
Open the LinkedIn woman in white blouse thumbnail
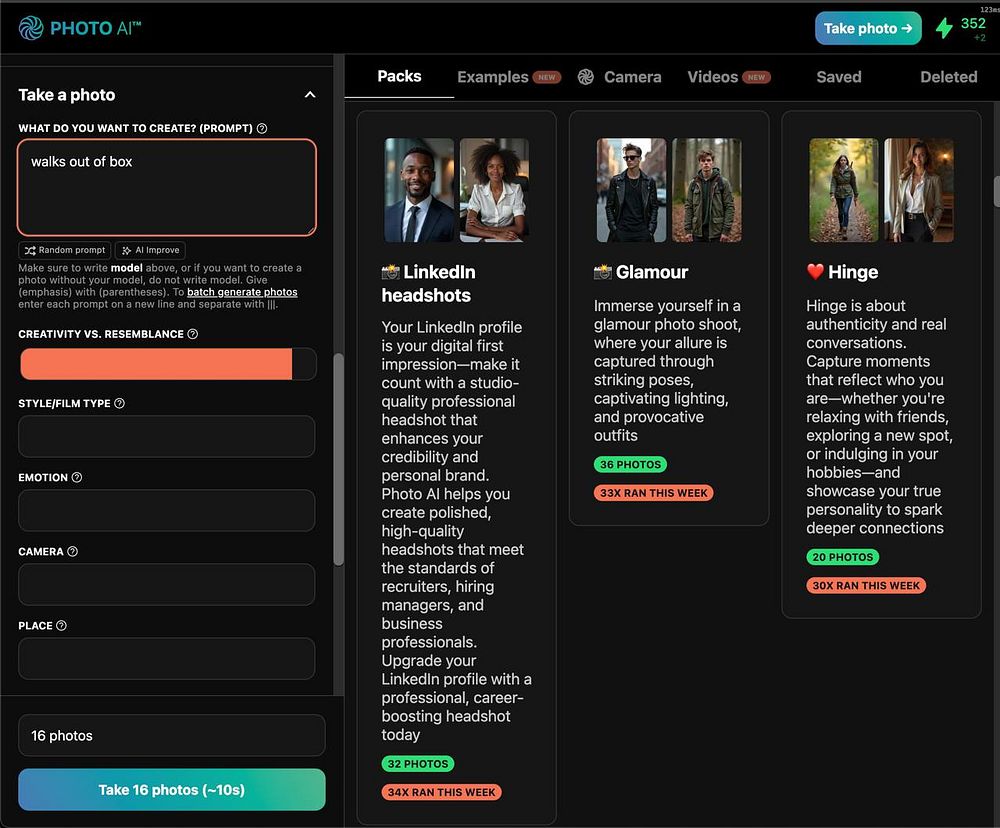coord(494,190)
